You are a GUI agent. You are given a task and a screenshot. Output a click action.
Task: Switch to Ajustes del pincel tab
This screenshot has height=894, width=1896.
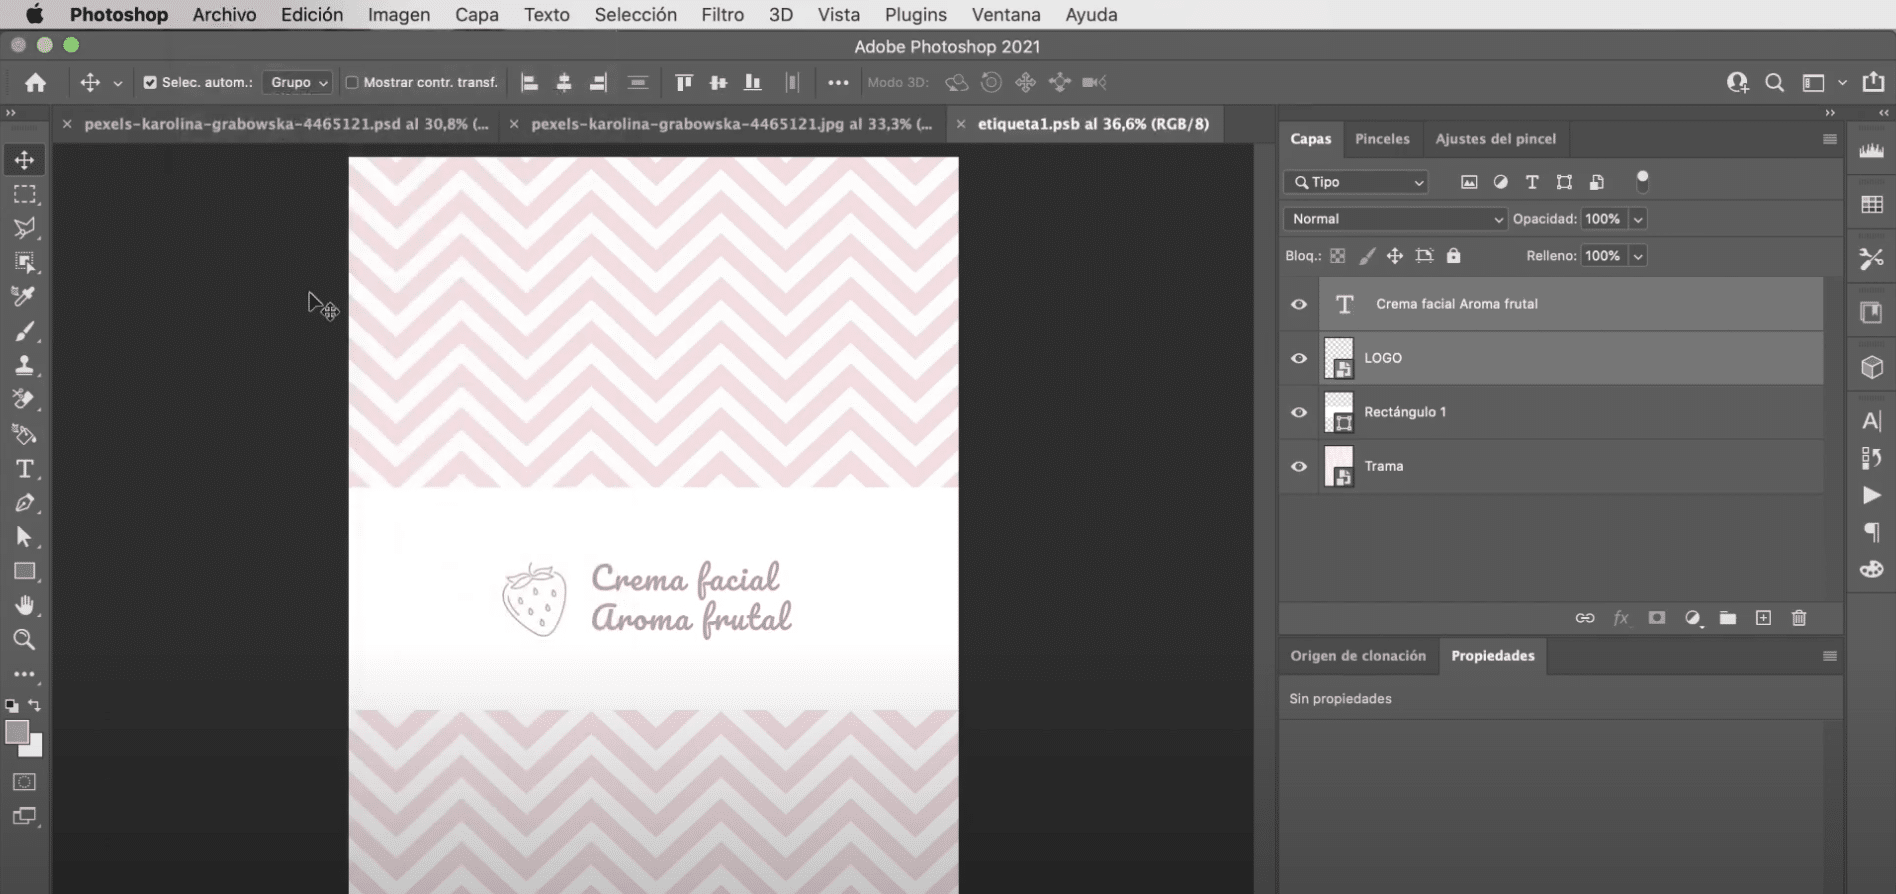click(x=1496, y=139)
